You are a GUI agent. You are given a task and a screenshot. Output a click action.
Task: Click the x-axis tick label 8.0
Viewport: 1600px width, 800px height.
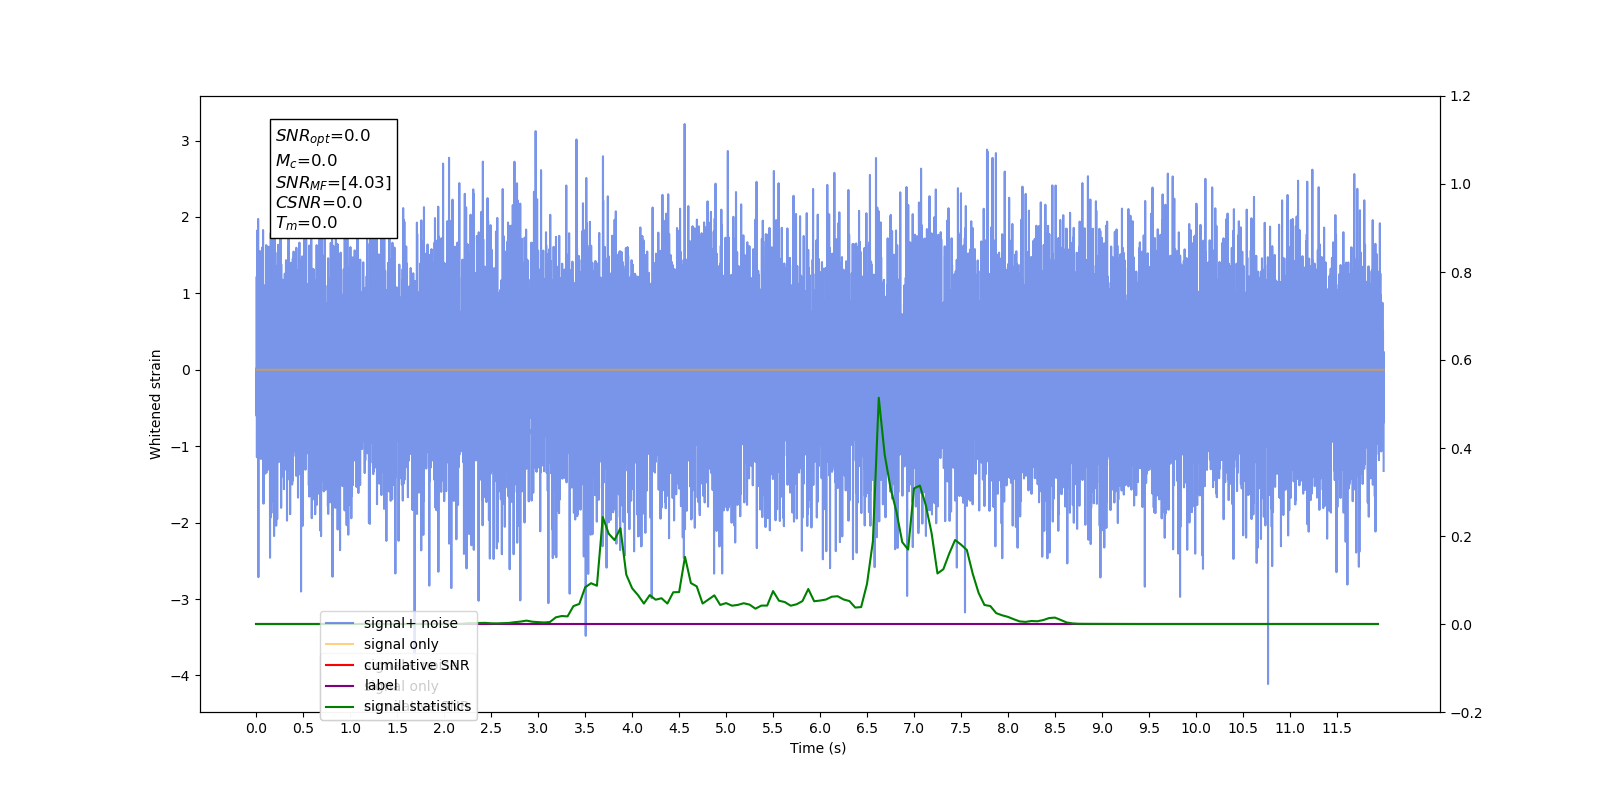[1008, 728]
